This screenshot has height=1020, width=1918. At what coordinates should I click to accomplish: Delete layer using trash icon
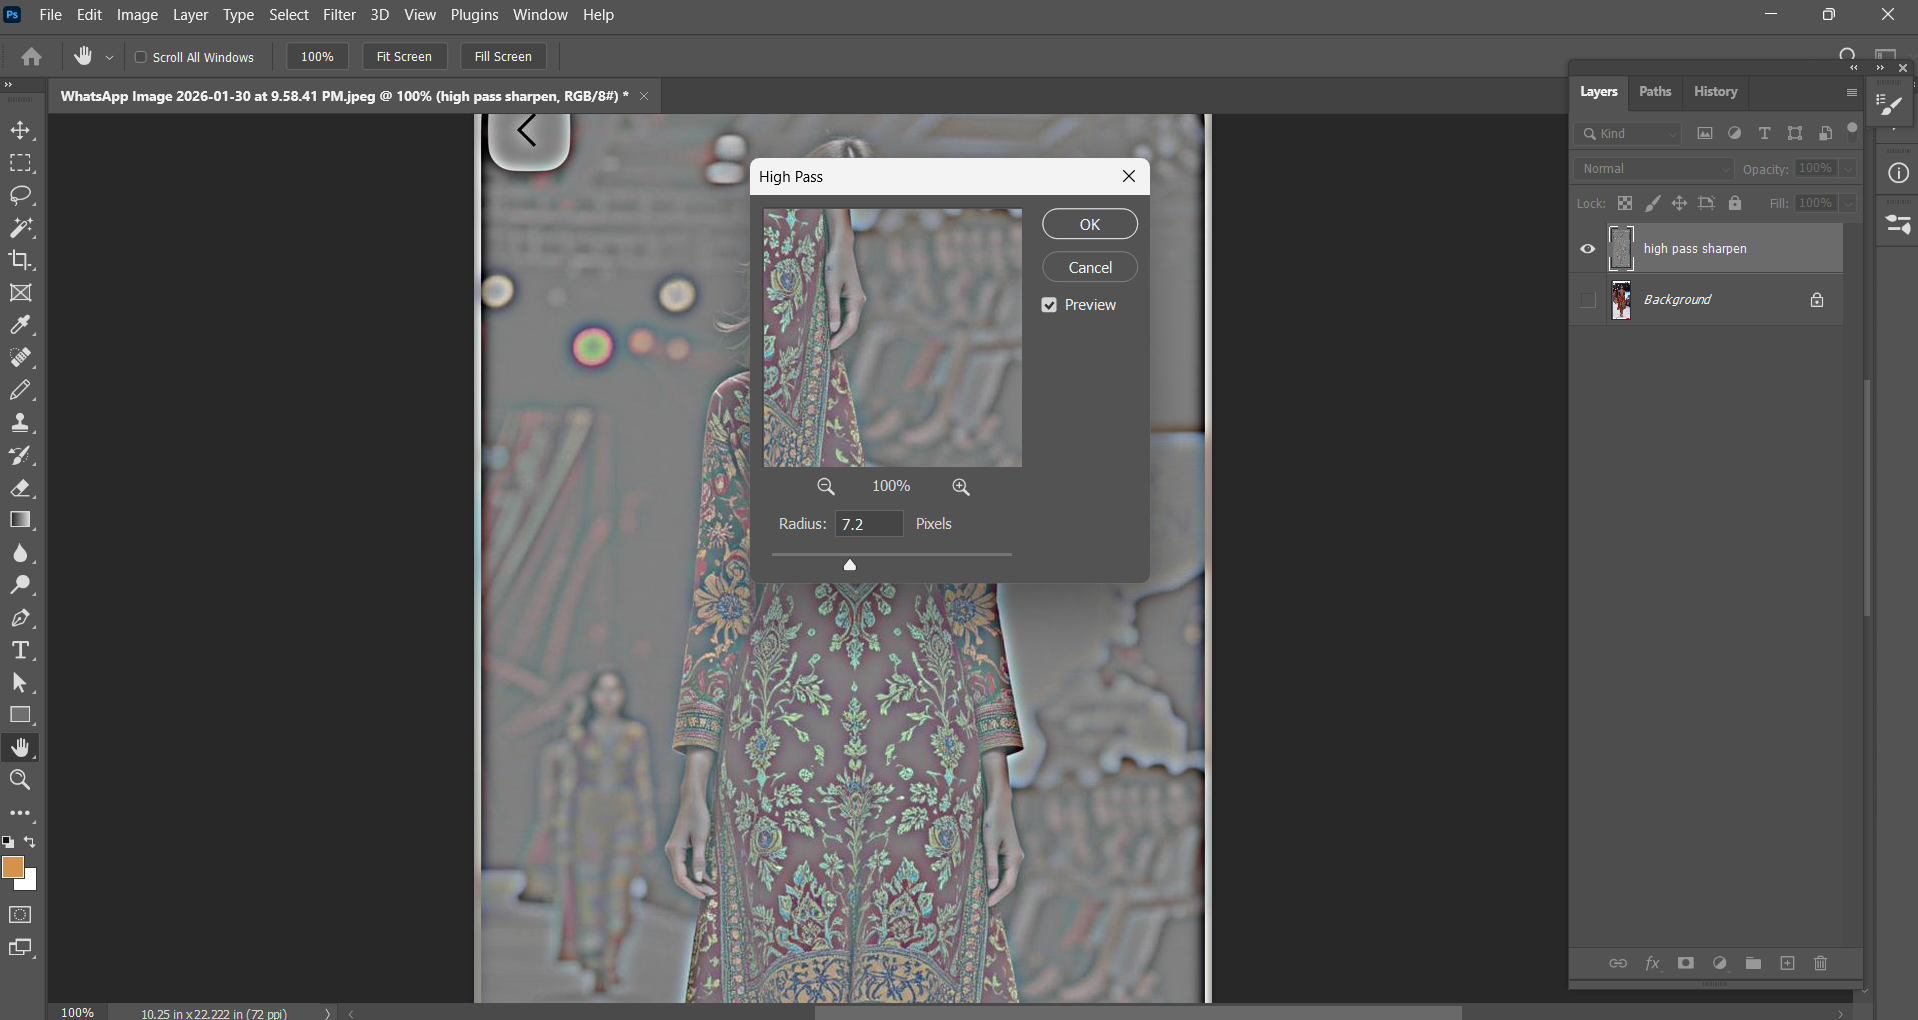tap(1820, 963)
